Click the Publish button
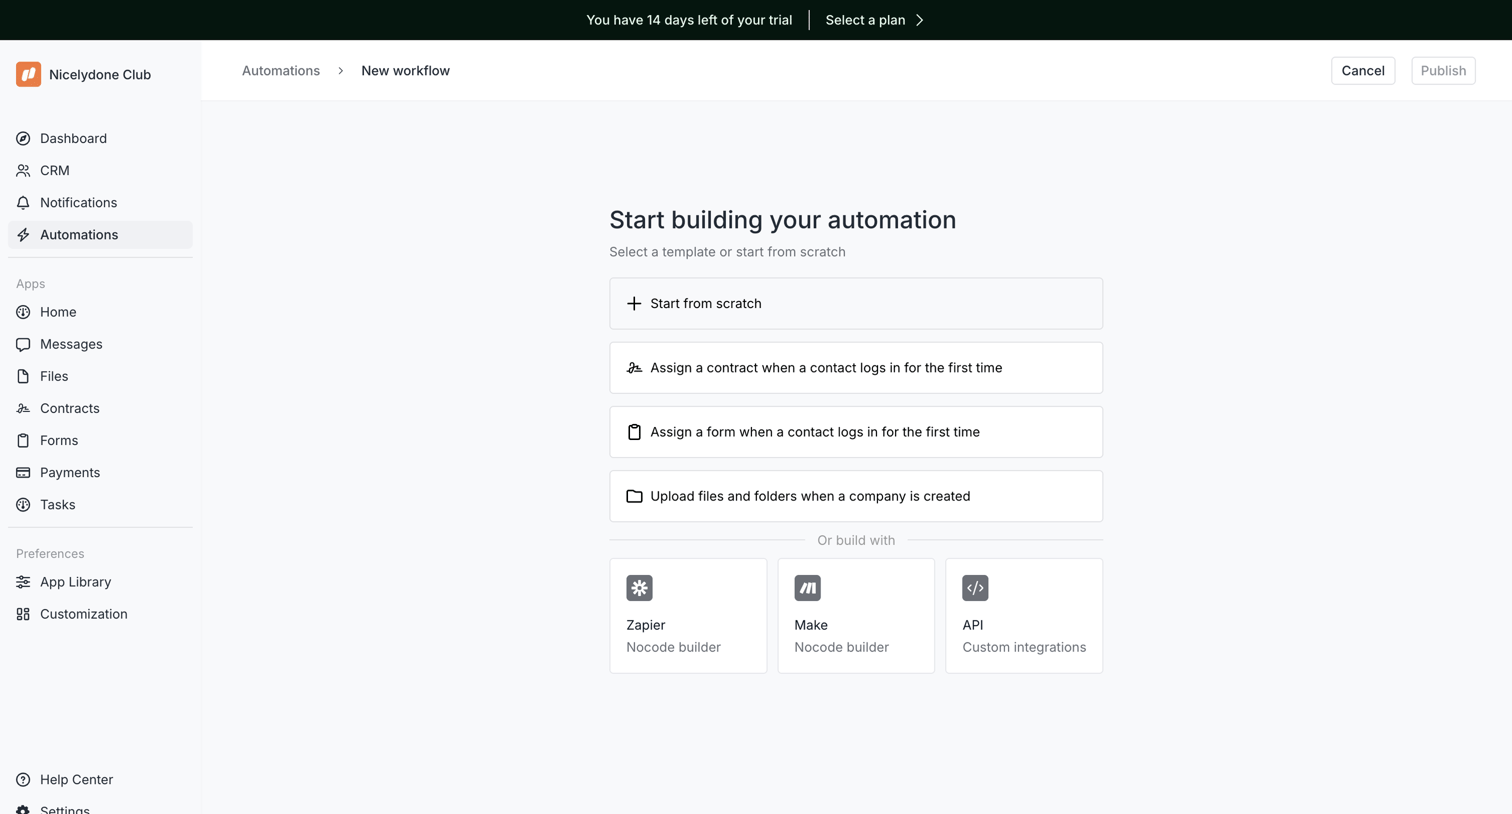 [x=1443, y=70]
